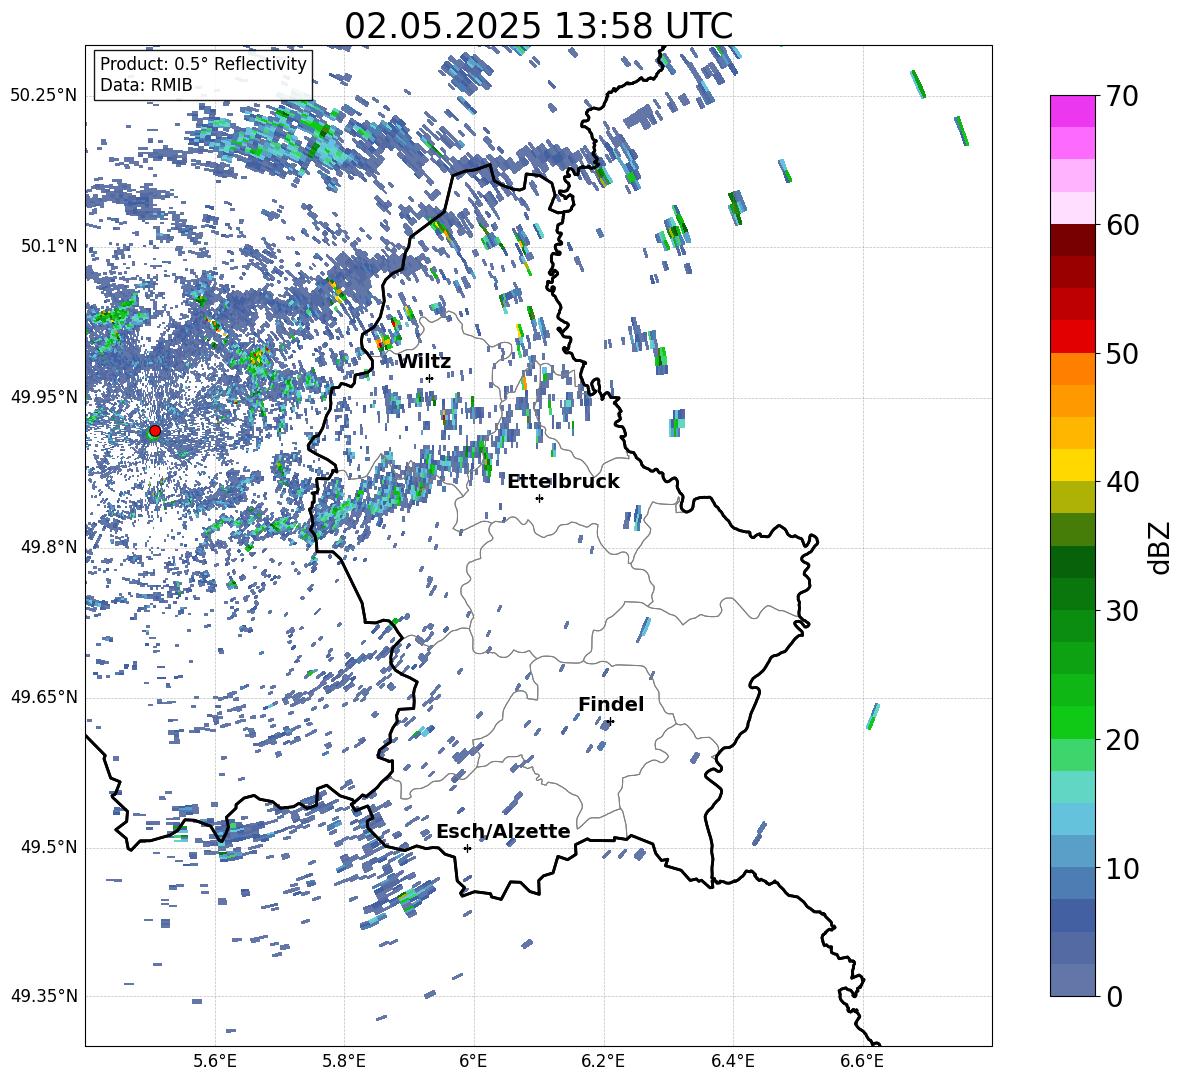1184x1081 pixels.
Task: Click the Findel station cross marker
Action: point(610,722)
